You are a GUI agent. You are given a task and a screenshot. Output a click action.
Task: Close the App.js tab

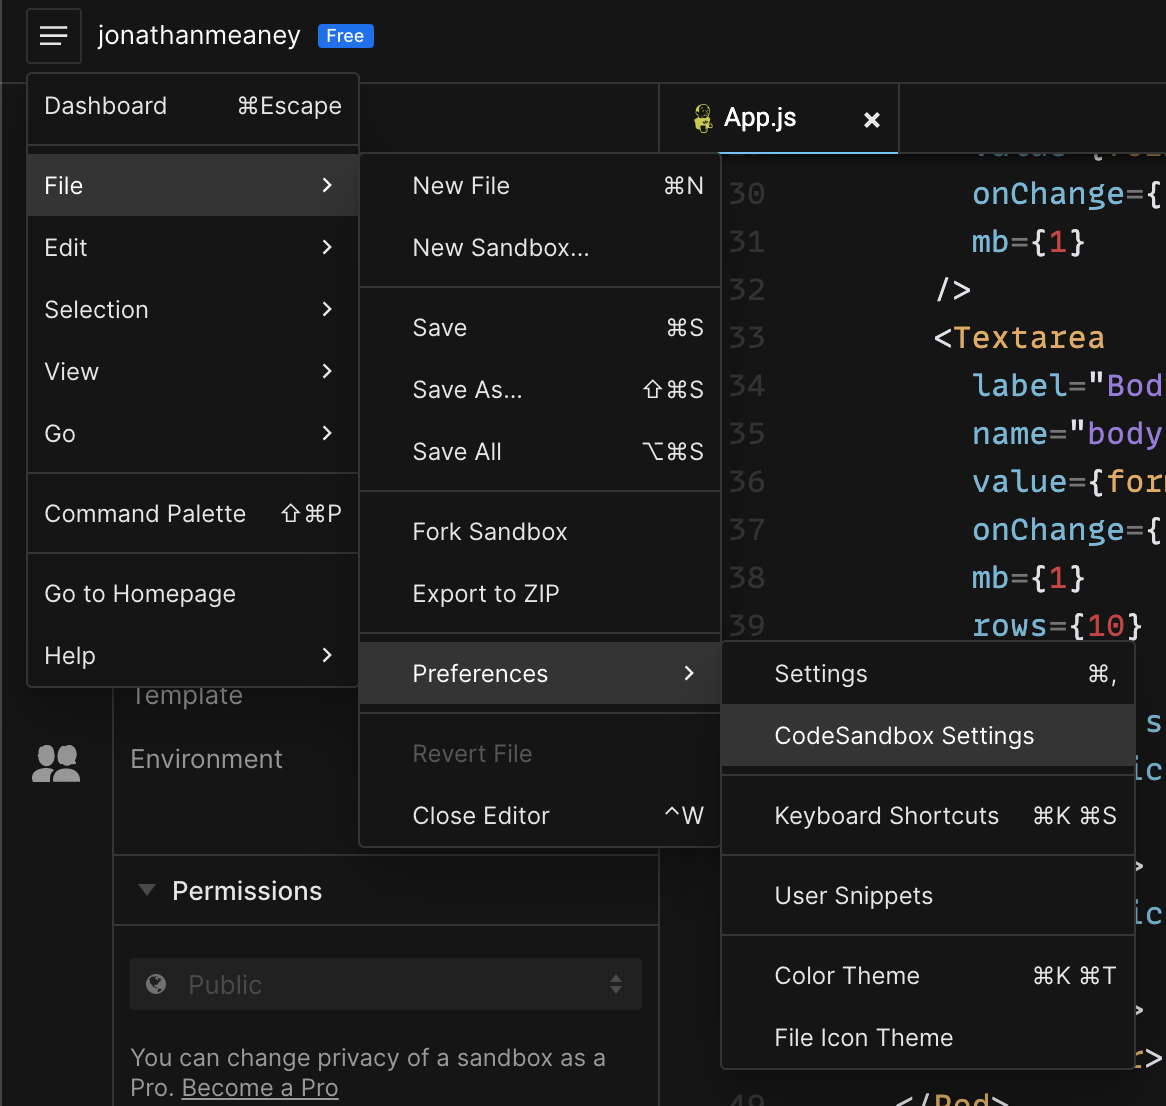[871, 120]
